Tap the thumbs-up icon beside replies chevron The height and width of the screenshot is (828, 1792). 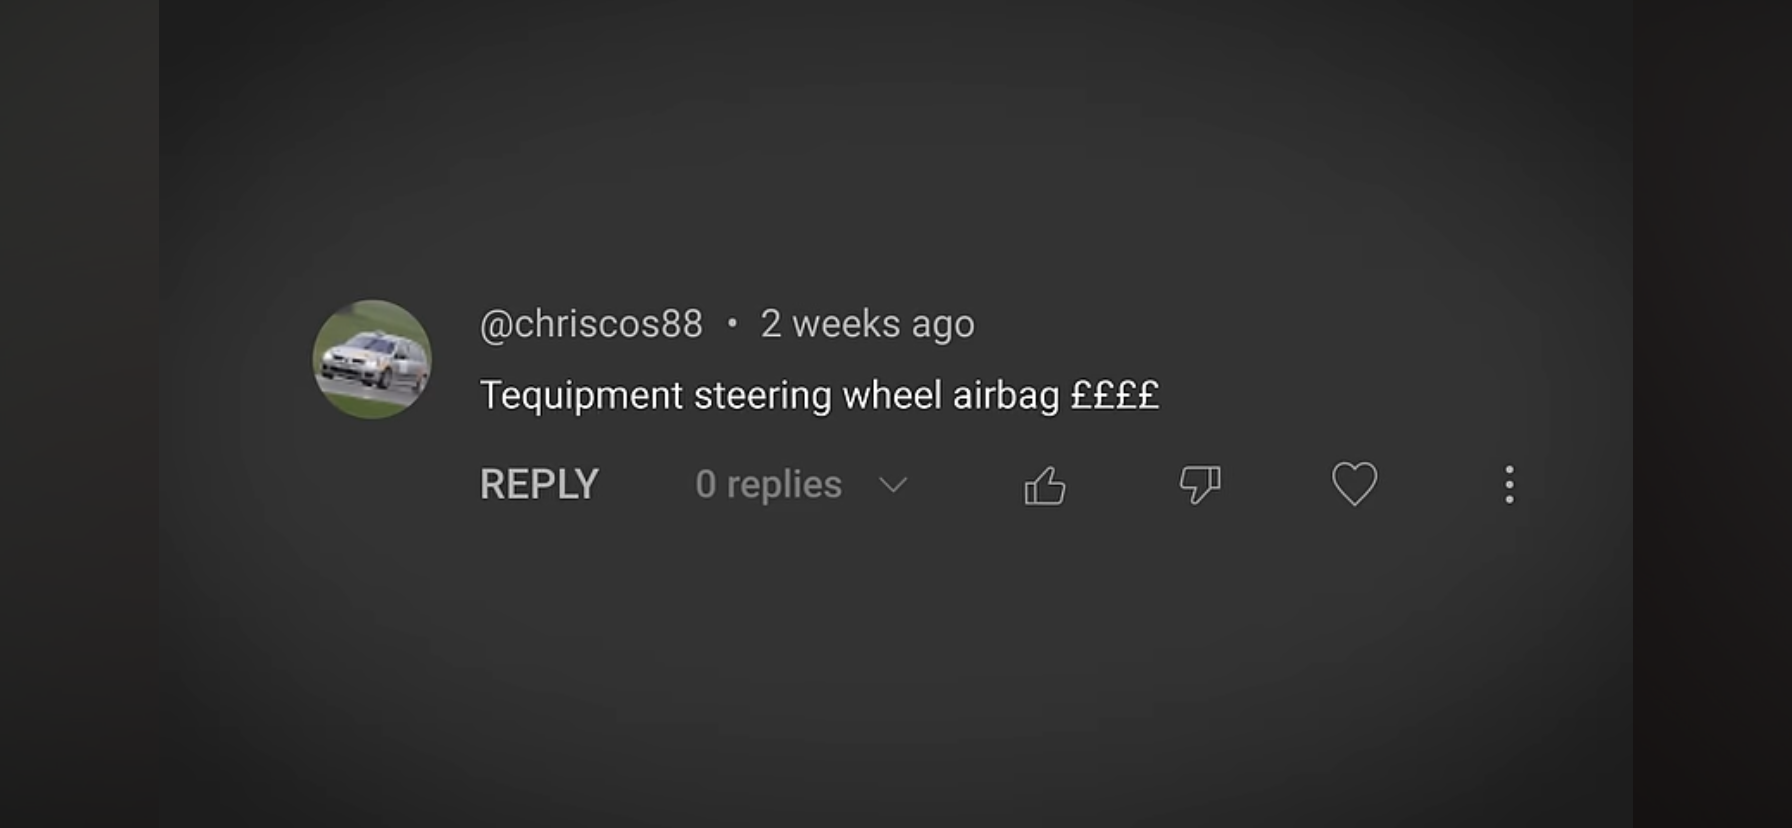coord(1045,486)
